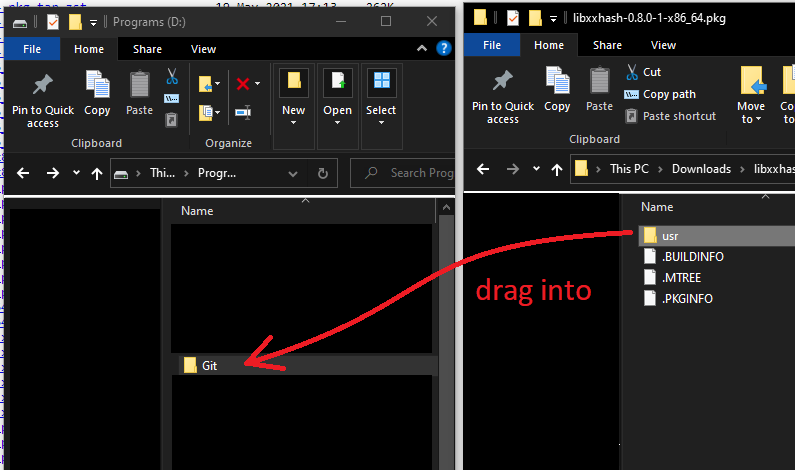Go back in Programs window
Image resolution: width=795 pixels, height=470 pixels.
23,173
